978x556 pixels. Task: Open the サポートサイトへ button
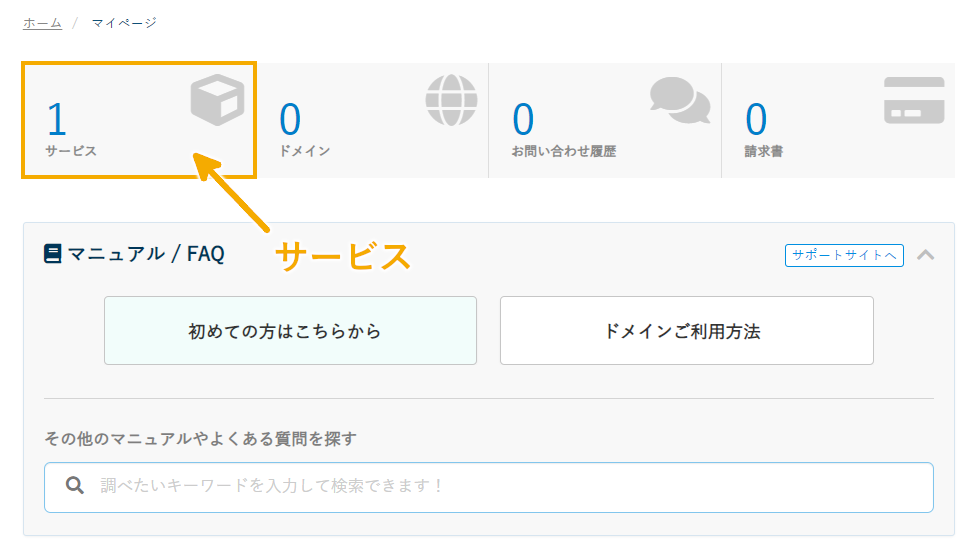coord(844,255)
